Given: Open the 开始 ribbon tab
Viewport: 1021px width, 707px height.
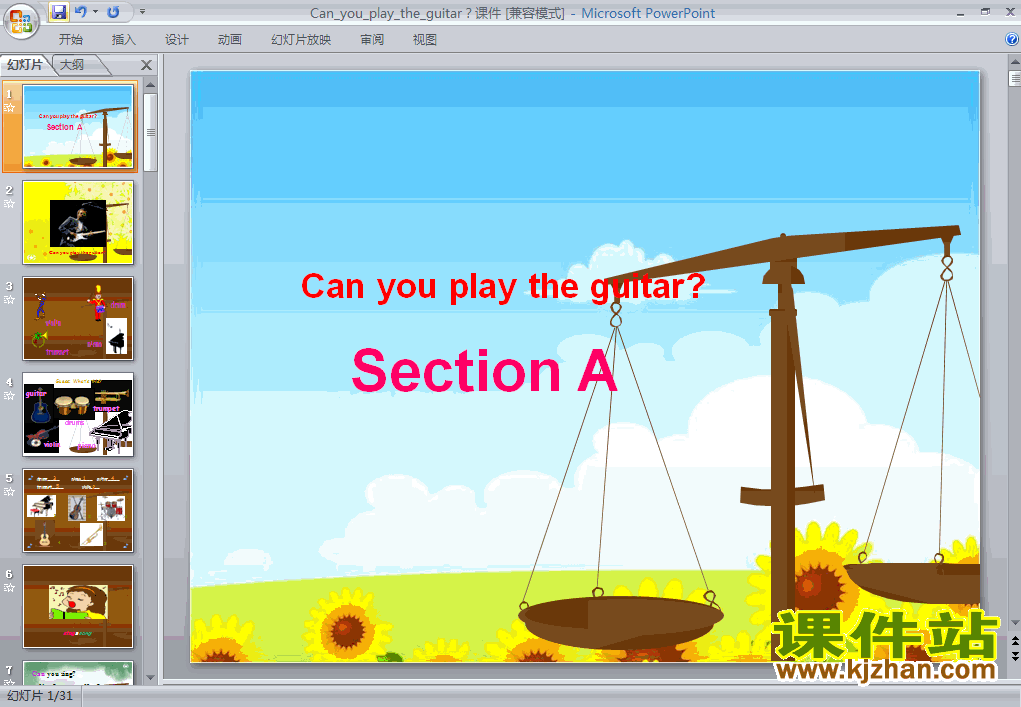Looking at the screenshot, I should tap(70, 40).
